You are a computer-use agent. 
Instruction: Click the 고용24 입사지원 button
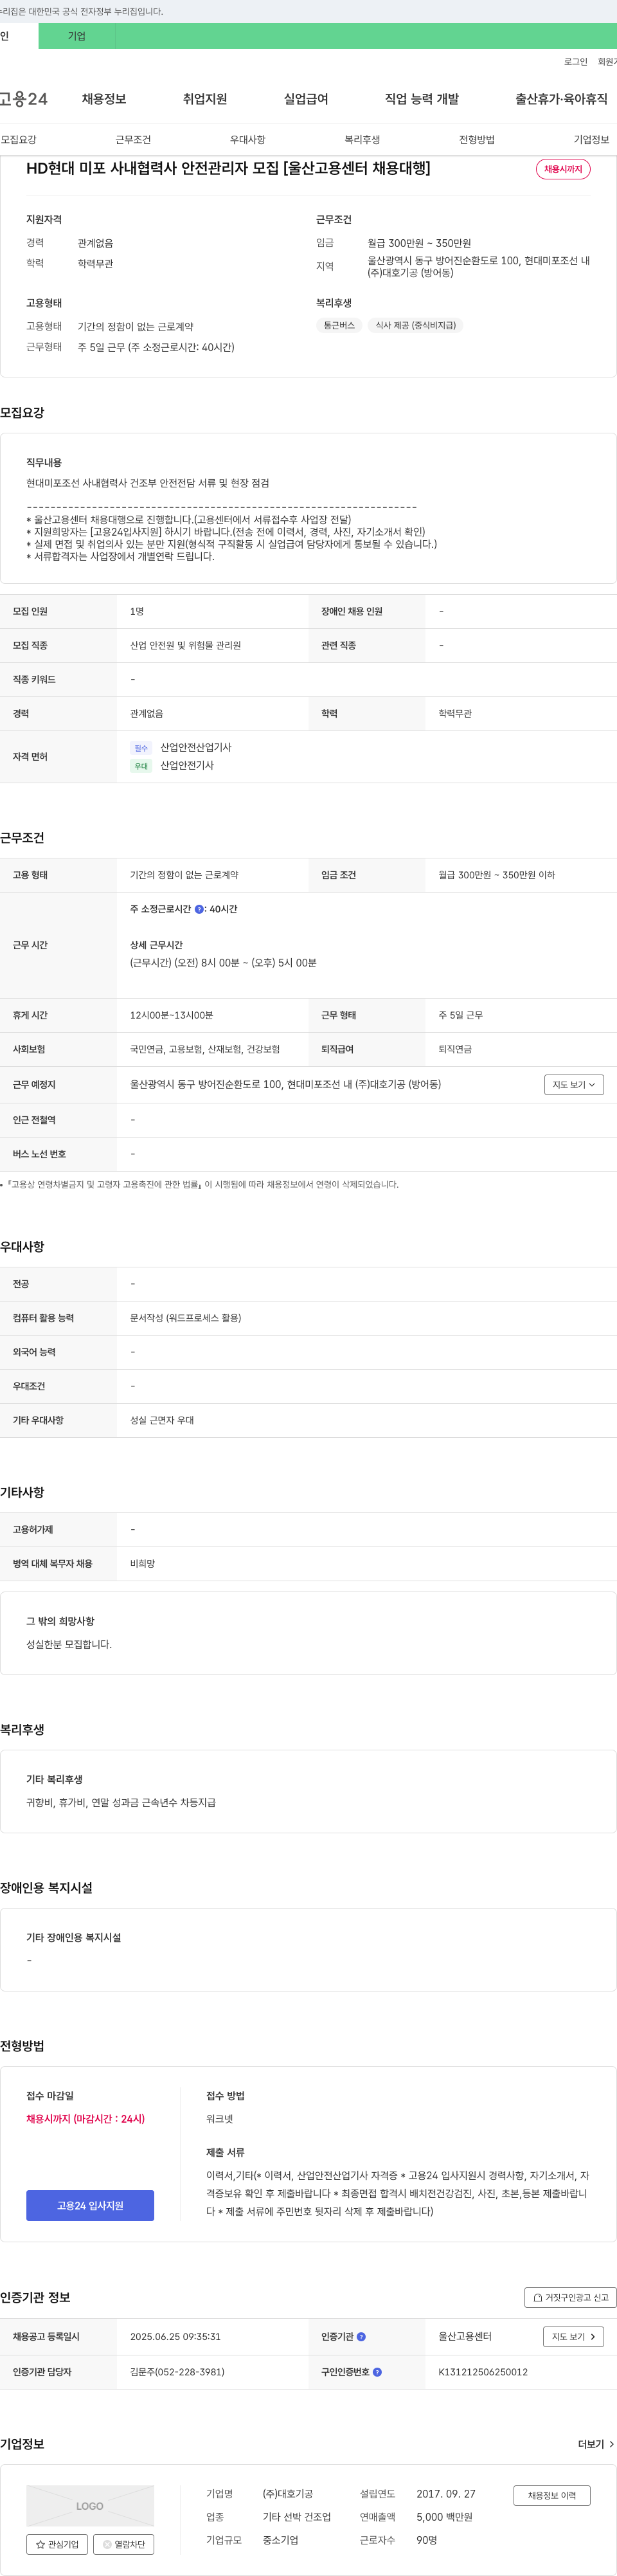[90, 2205]
